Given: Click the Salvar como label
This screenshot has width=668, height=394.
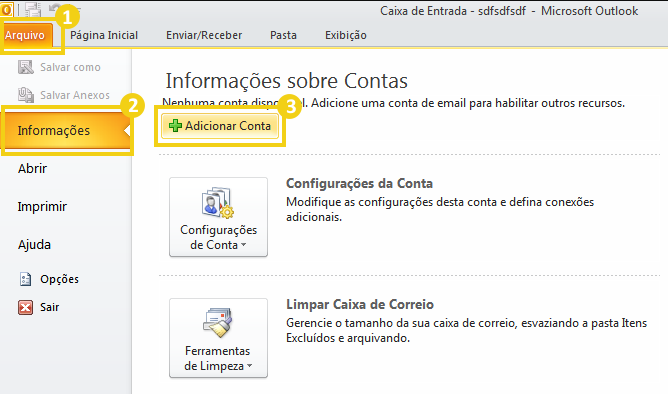Looking at the screenshot, I should pos(70,67).
